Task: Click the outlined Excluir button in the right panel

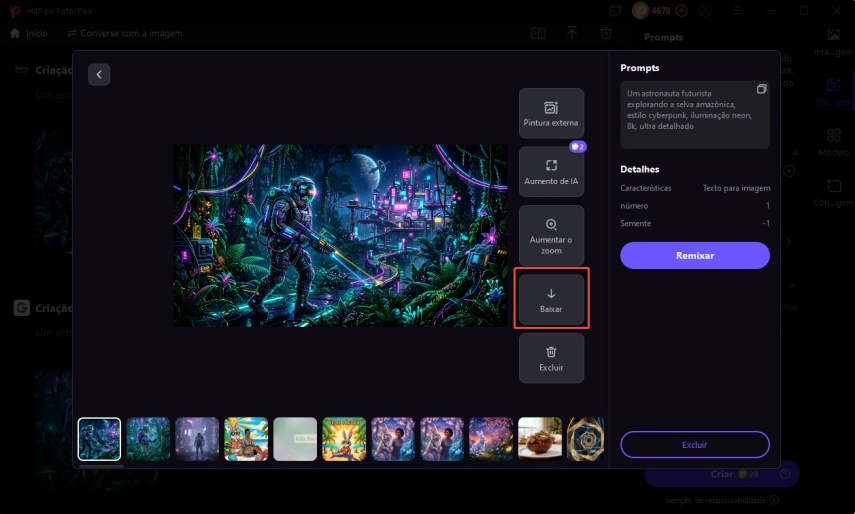Action: pyautogui.click(x=694, y=444)
